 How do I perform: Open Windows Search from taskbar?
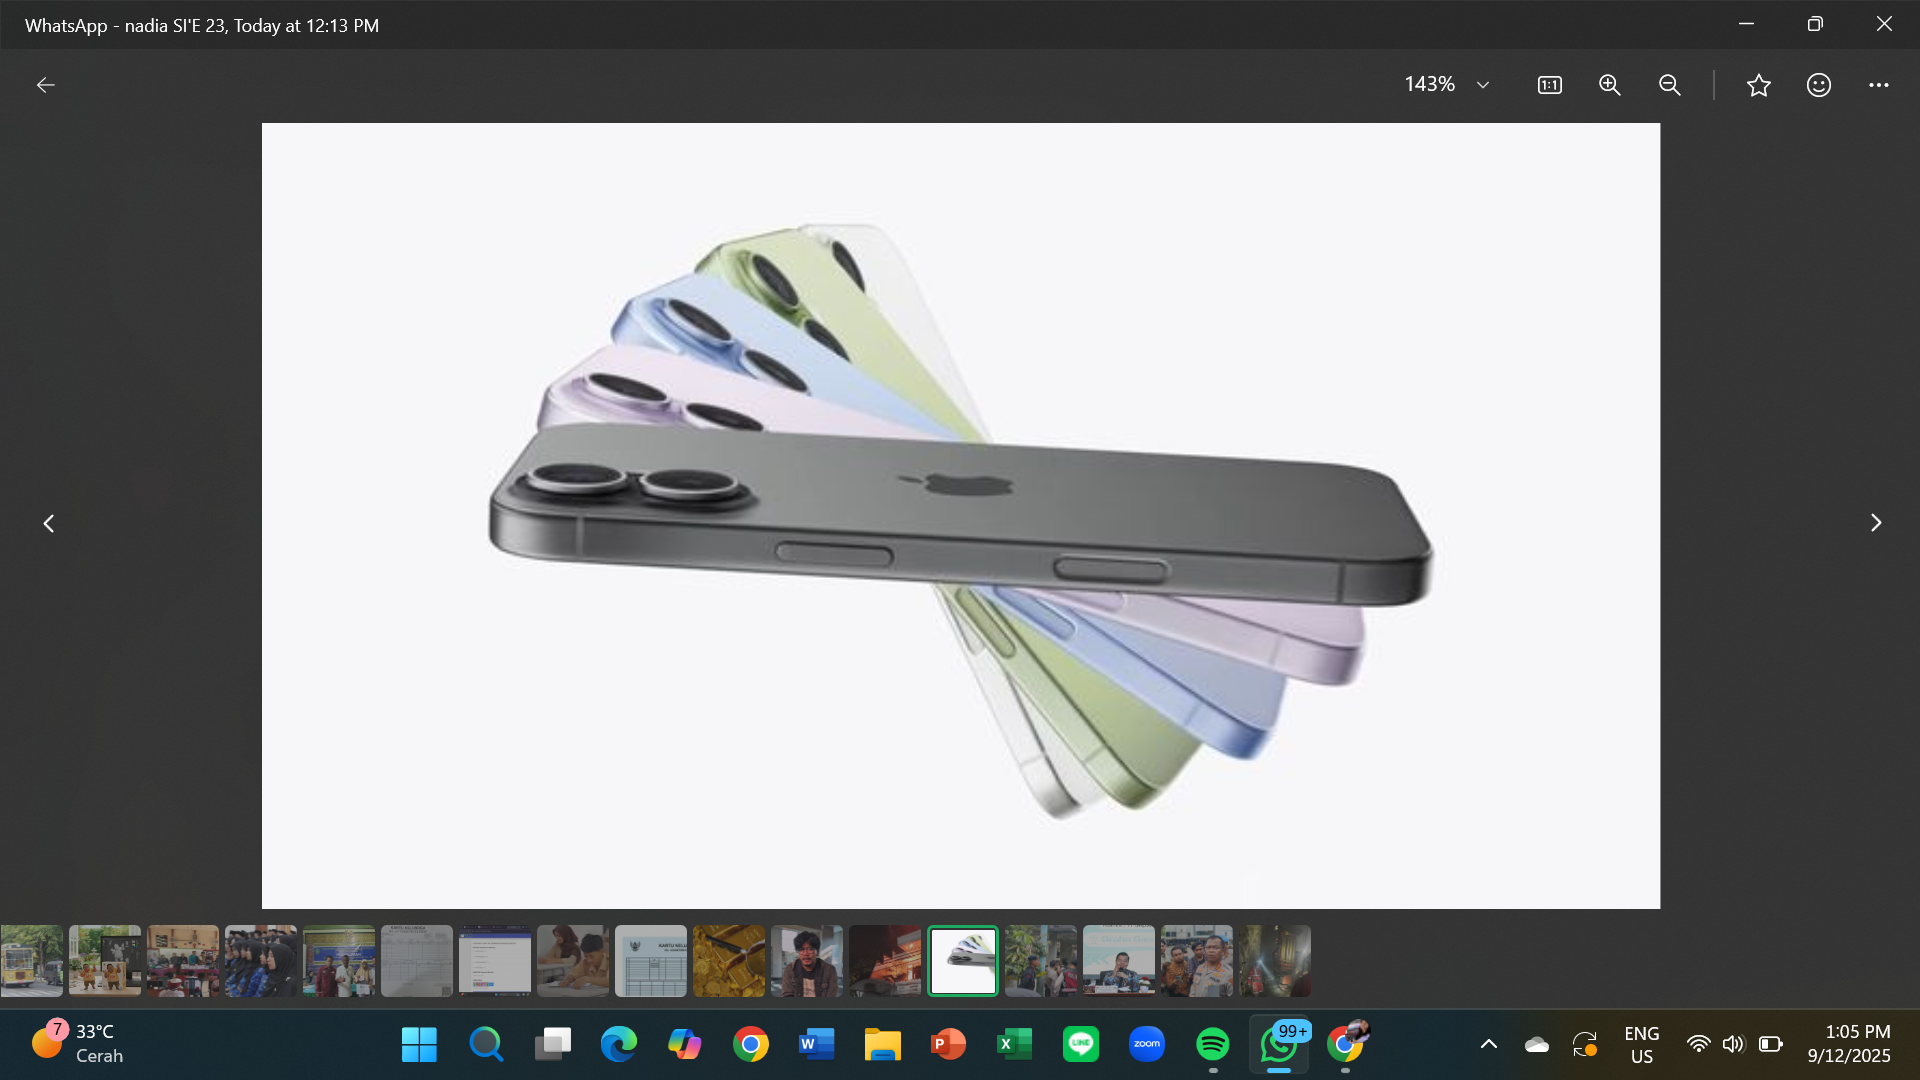click(486, 1045)
